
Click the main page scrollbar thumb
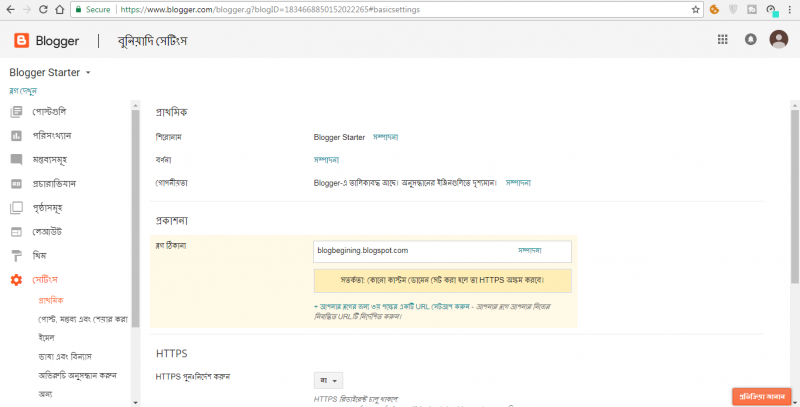coord(794,197)
